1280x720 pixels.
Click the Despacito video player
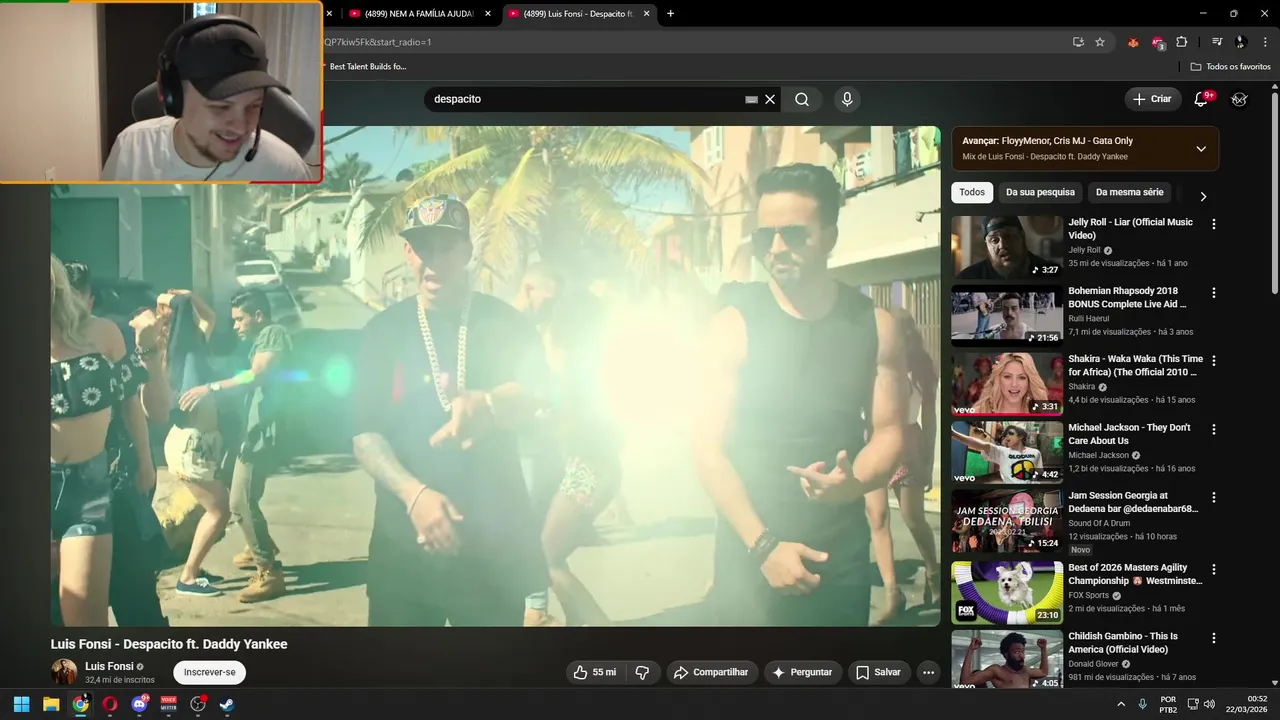tap(495, 376)
